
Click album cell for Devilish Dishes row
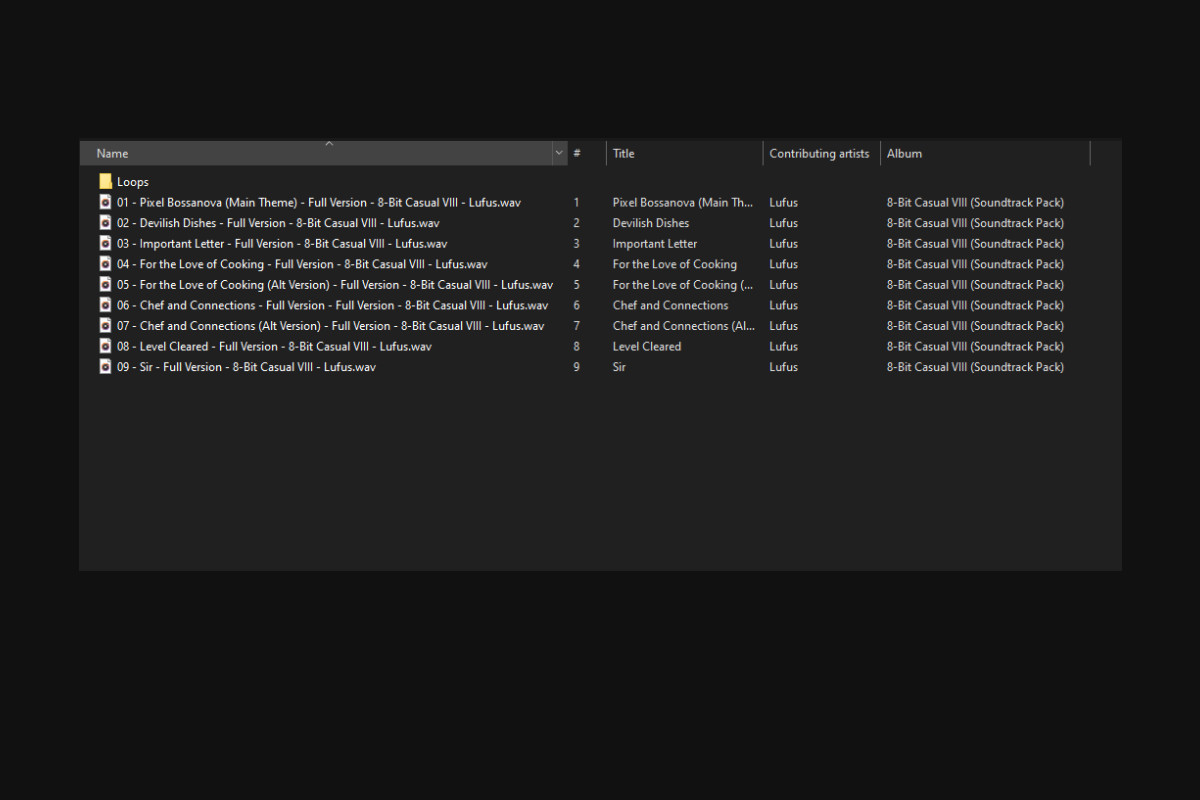[974, 223]
